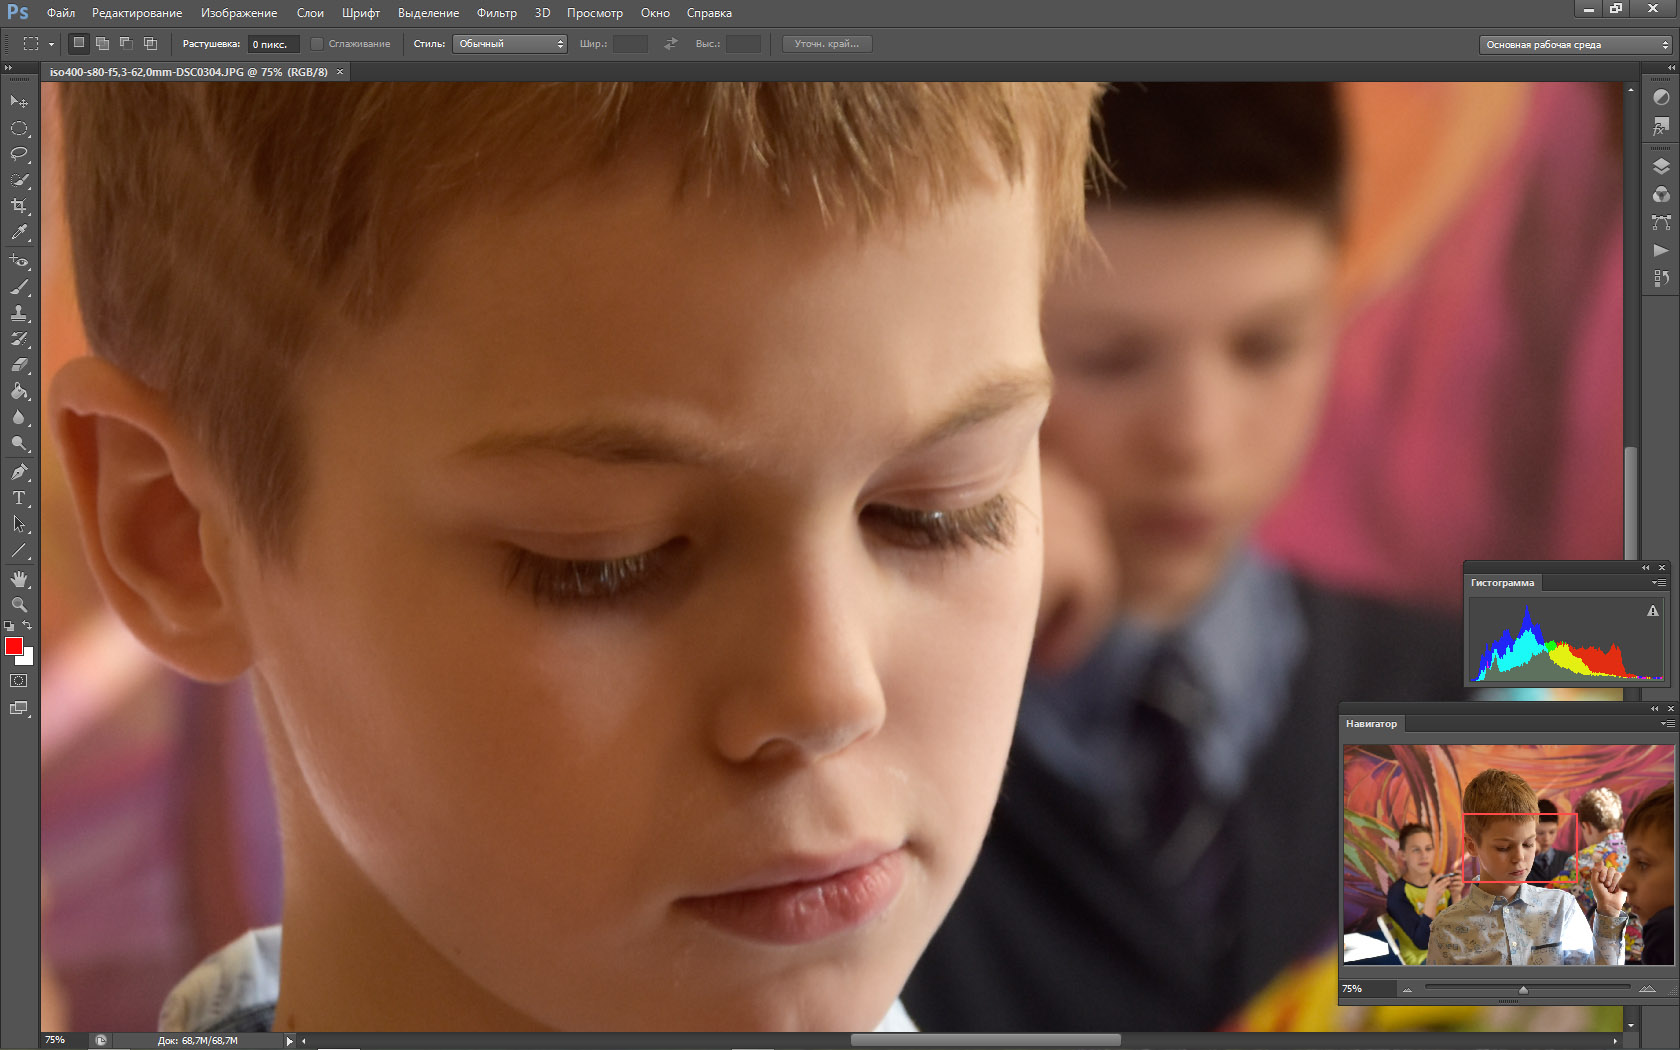
Task: Click the red foreground color swatch
Action: pyautogui.click(x=13, y=647)
